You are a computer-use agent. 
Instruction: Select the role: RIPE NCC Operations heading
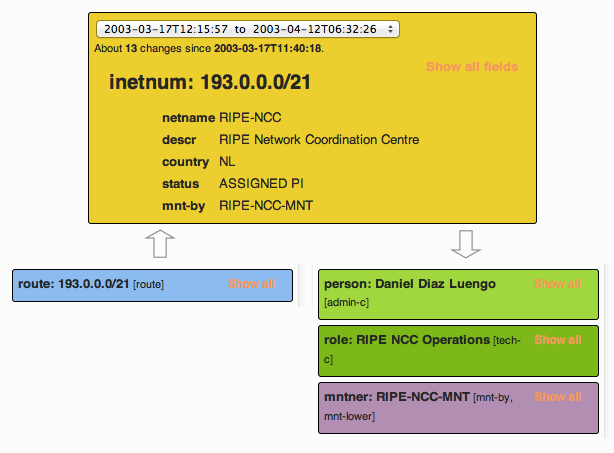pyautogui.click(x=407, y=340)
